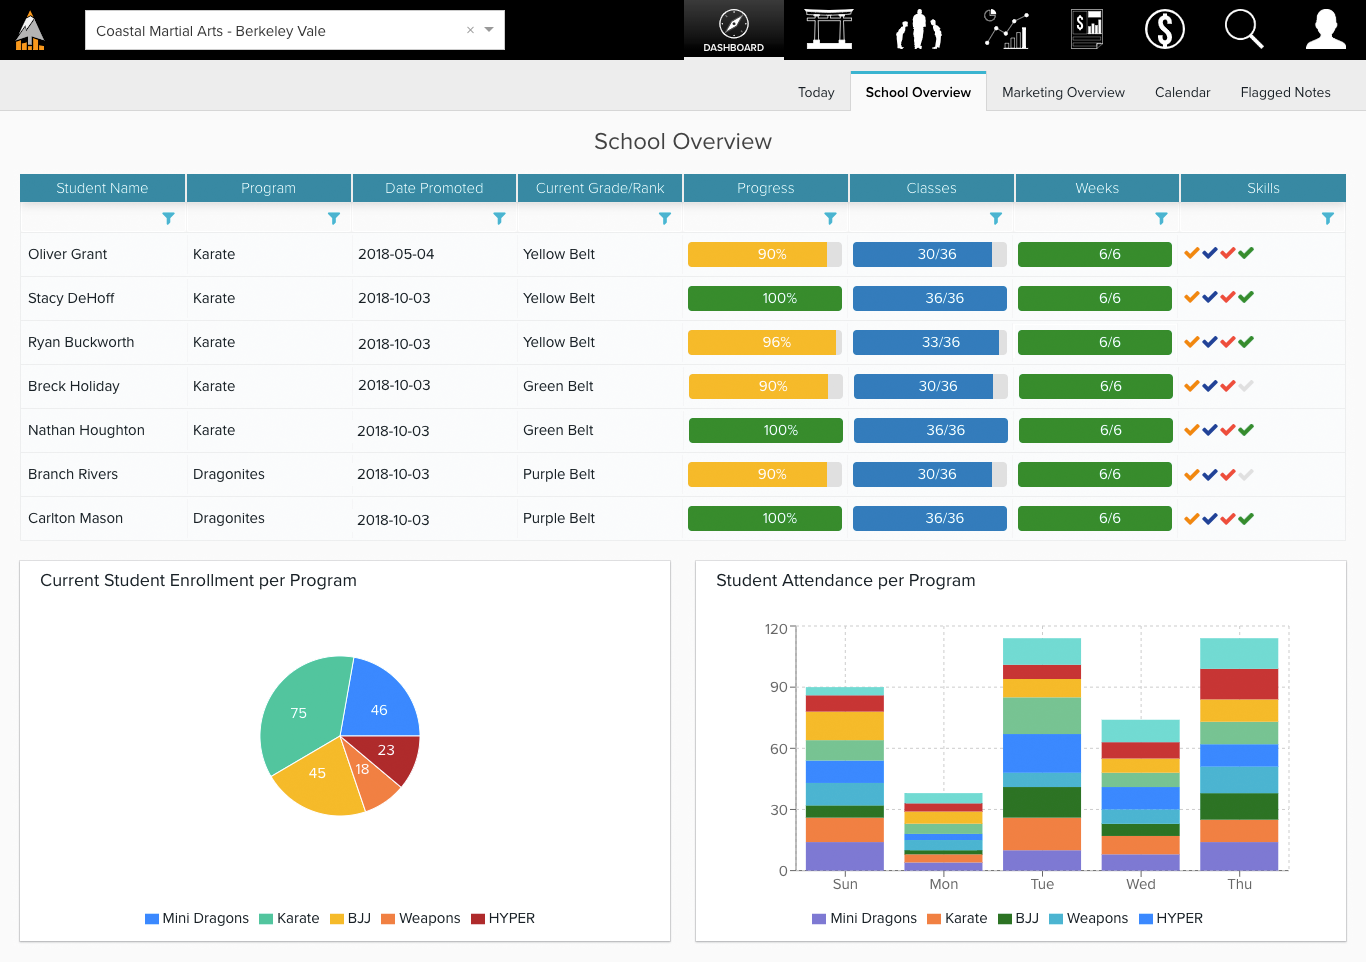Open the students family icon
The image size is (1366, 962).
(918, 29)
